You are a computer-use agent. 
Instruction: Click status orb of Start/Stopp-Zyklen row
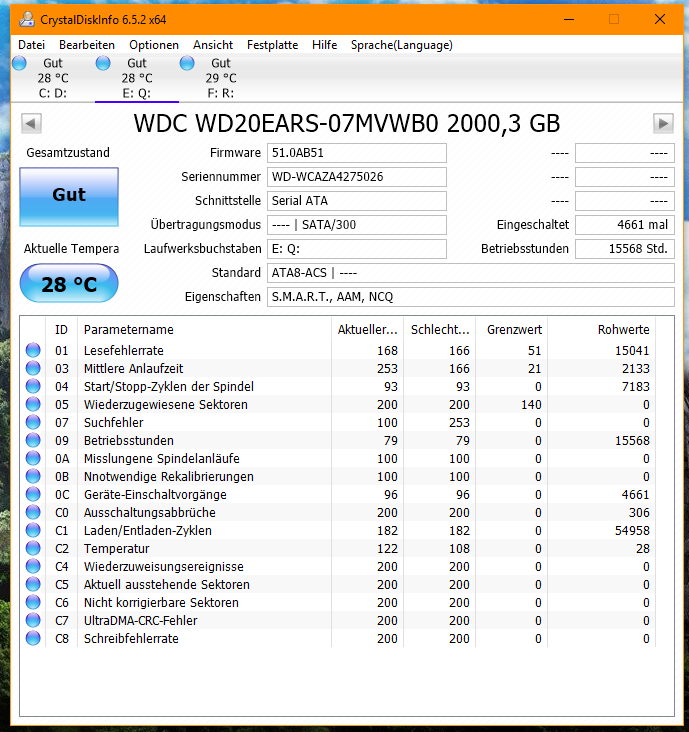33,386
